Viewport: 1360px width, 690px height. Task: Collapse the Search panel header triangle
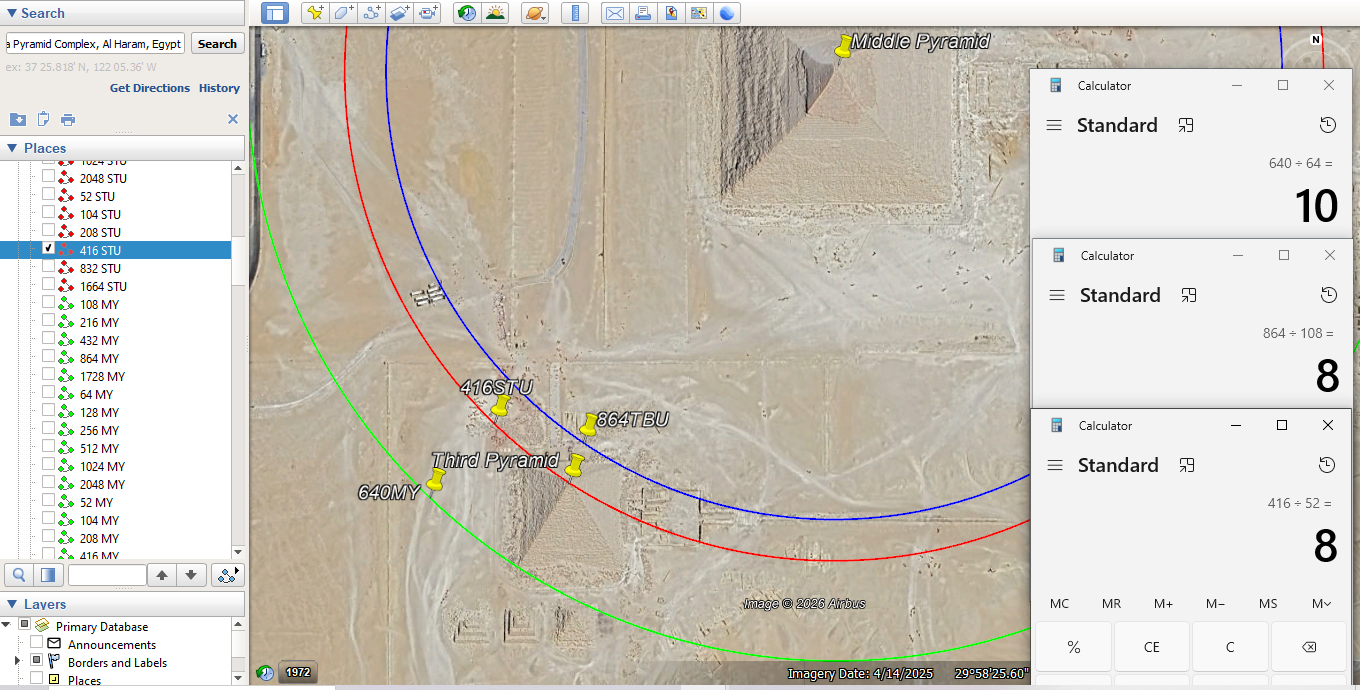coord(11,13)
